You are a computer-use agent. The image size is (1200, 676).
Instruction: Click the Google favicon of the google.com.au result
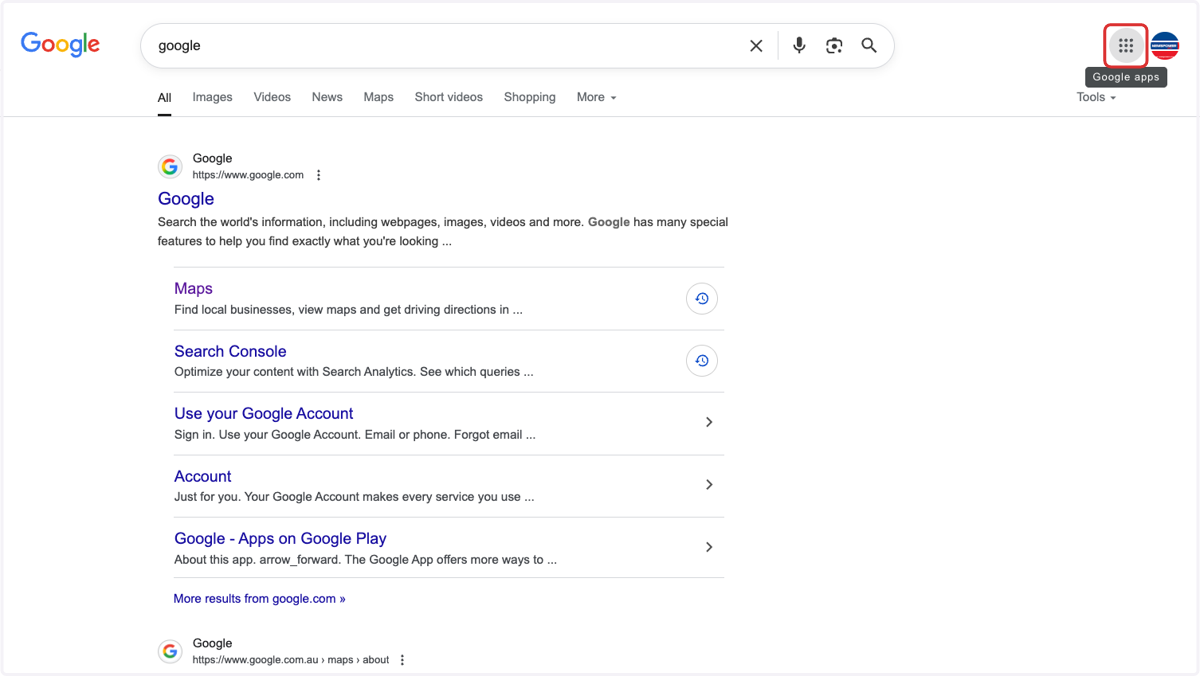point(170,651)
